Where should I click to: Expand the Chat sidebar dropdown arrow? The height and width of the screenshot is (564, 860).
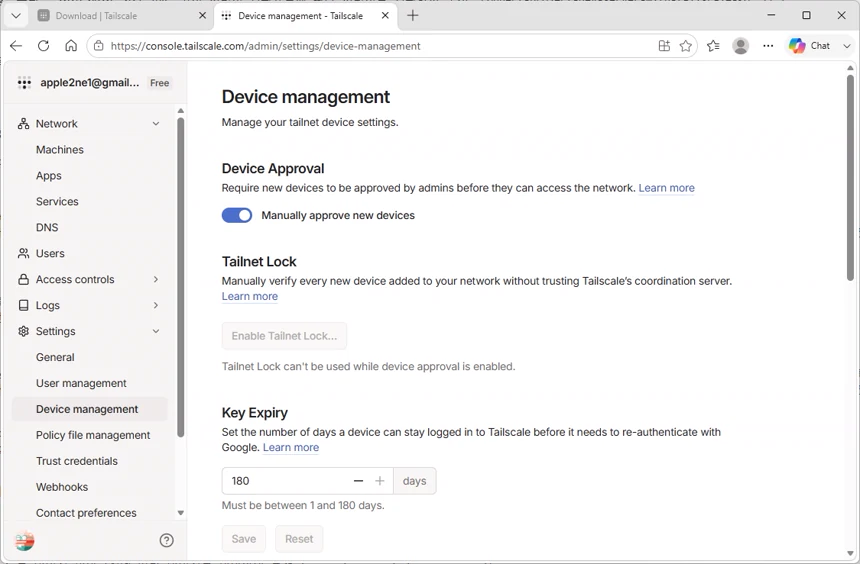(846, 46)
